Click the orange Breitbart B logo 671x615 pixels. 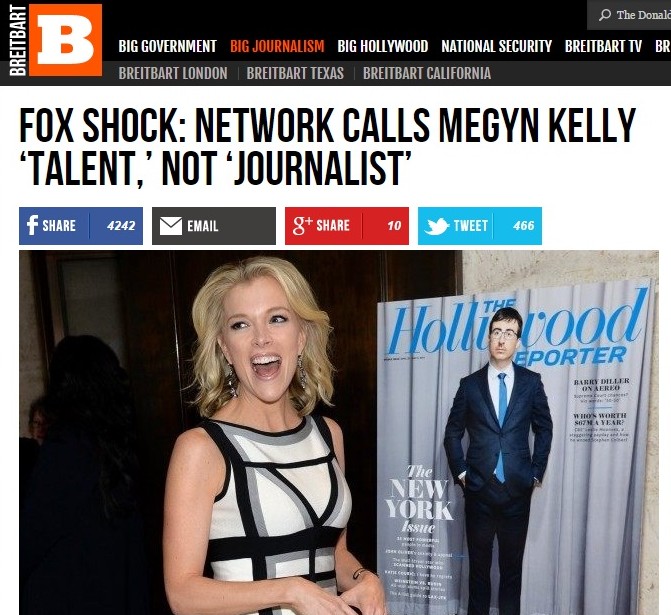[x=65, y=40]
